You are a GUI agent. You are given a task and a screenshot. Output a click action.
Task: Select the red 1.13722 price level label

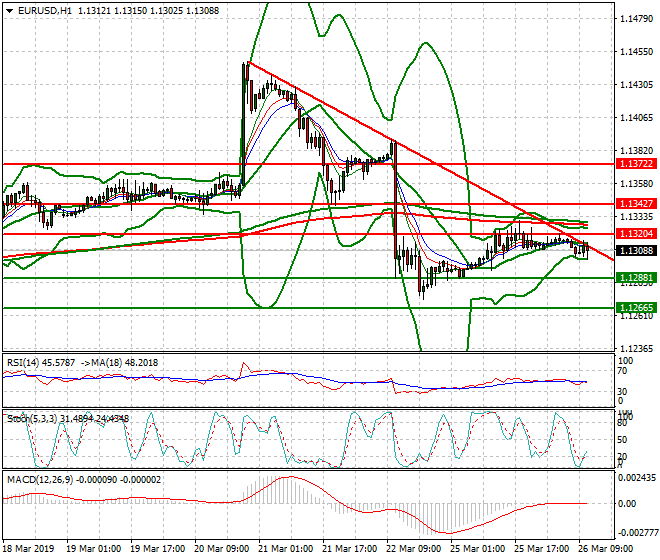(636, 164)
